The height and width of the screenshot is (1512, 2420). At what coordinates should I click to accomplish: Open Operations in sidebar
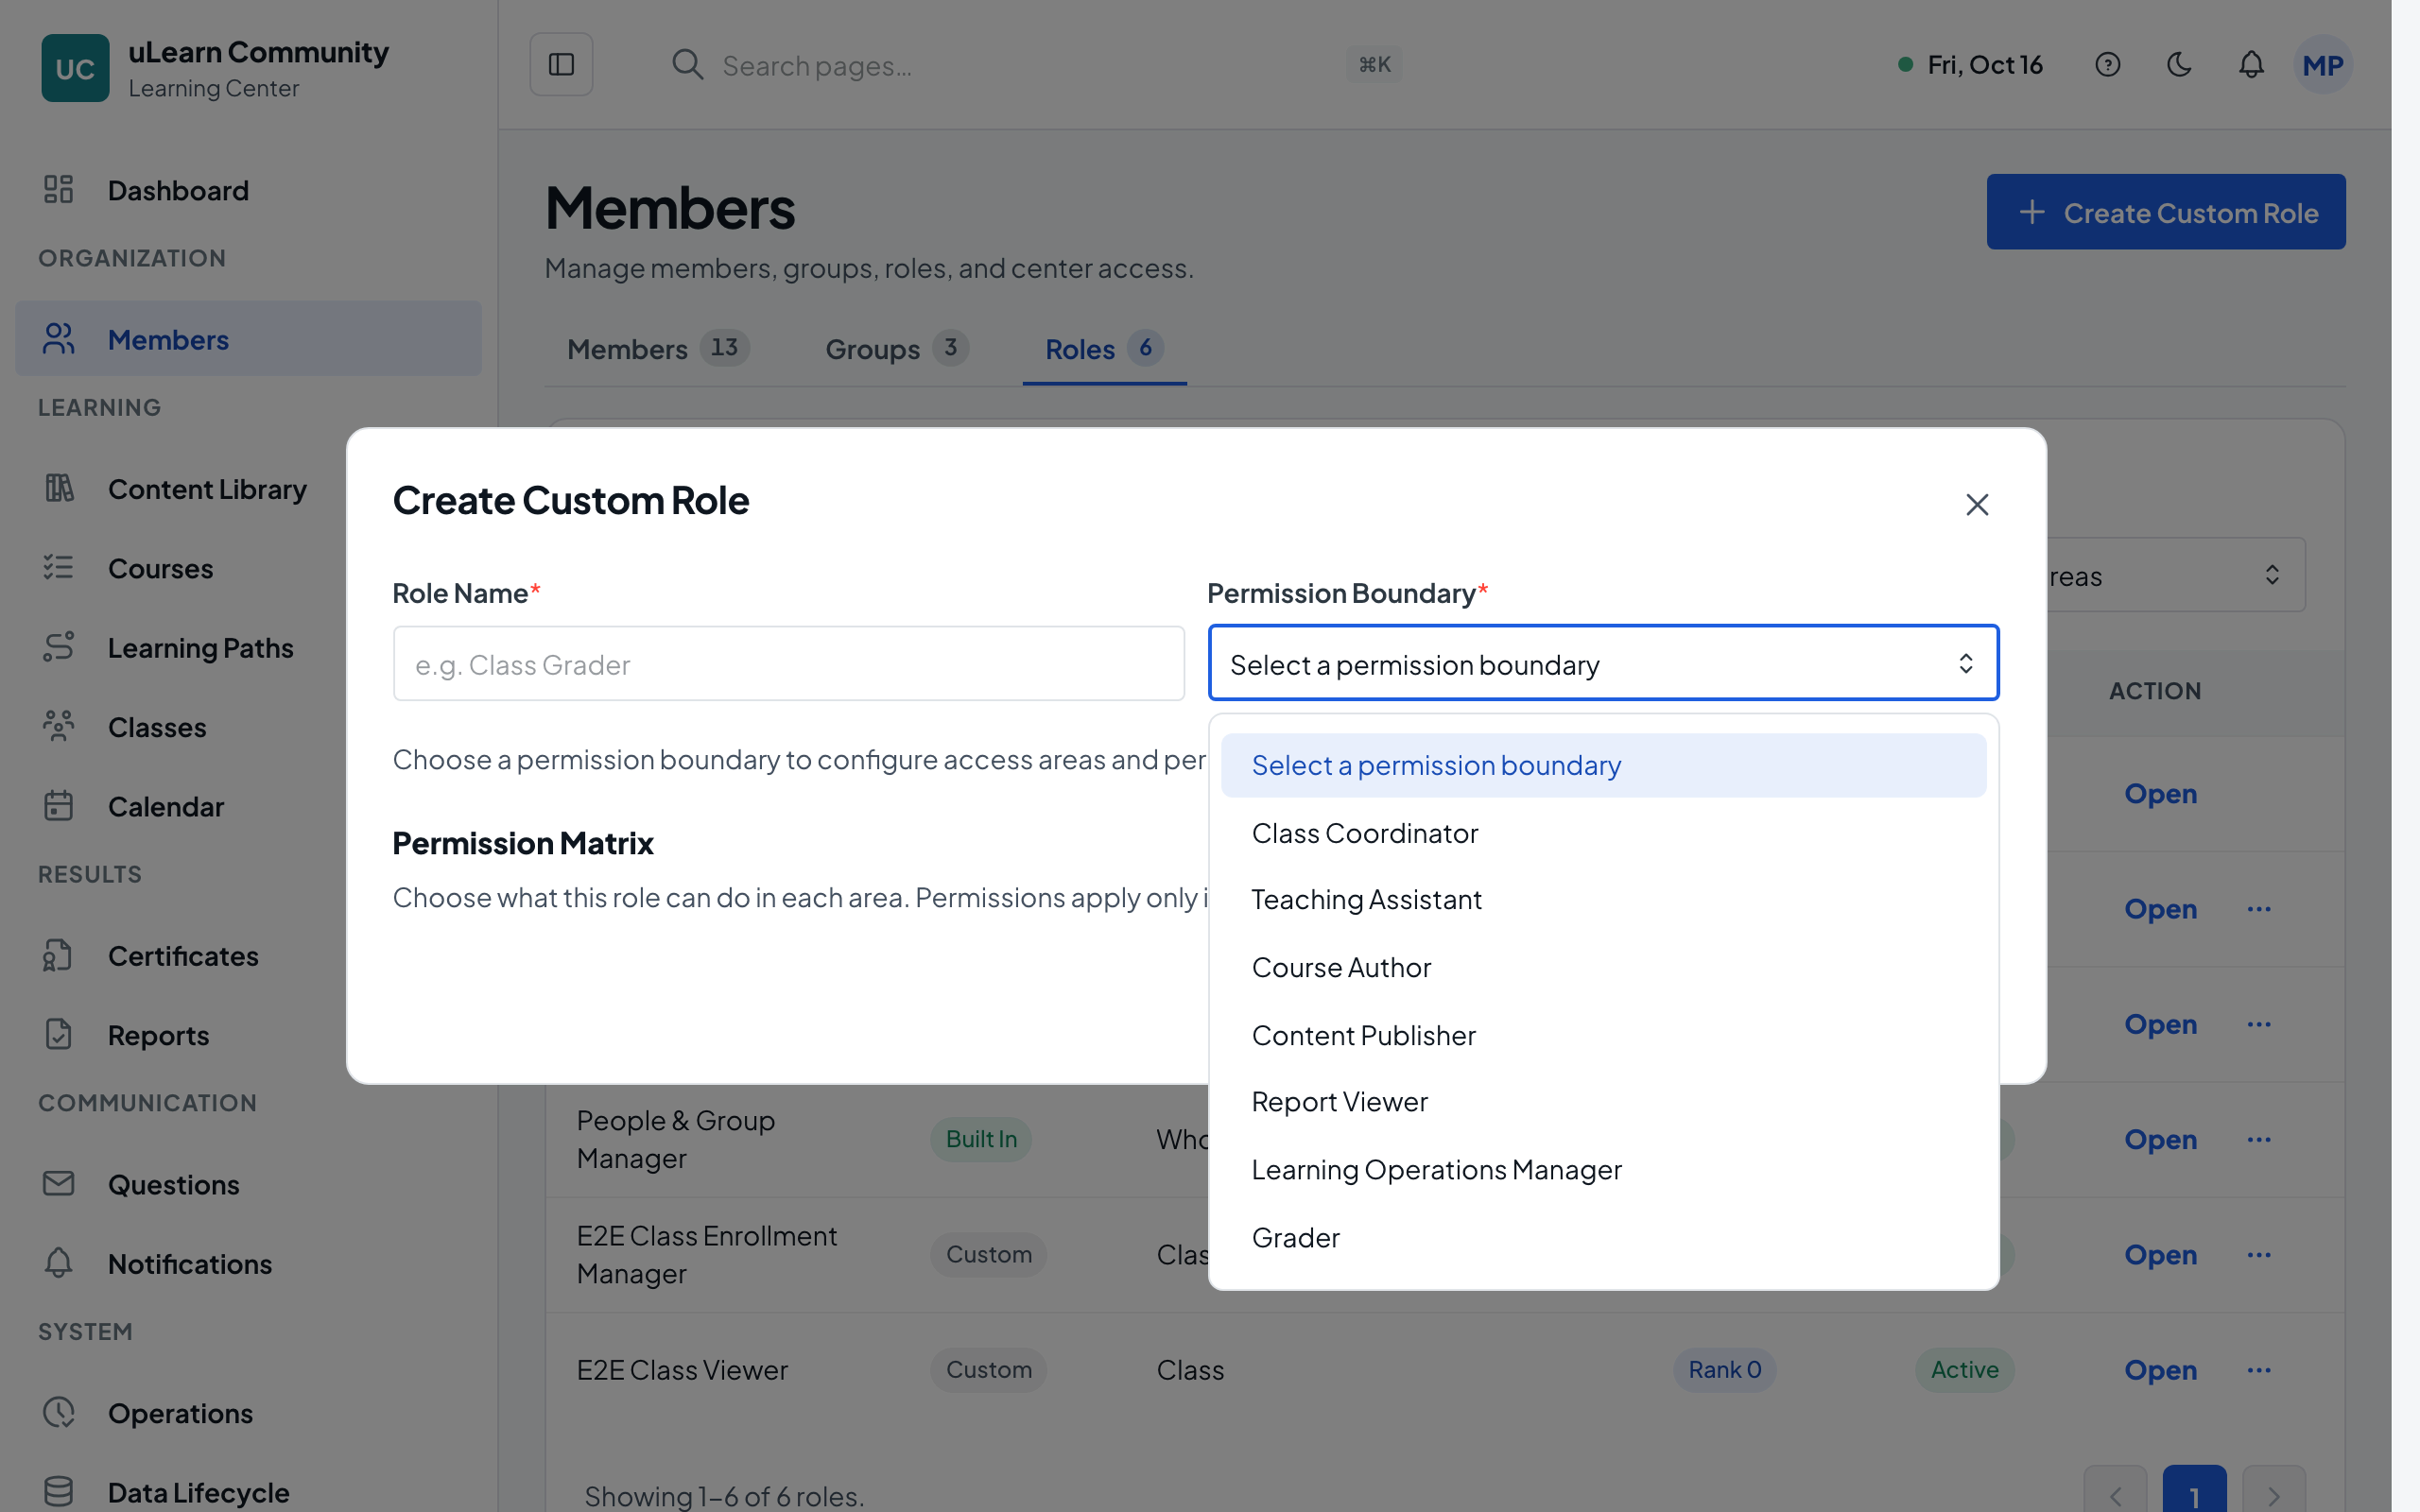248,1413
